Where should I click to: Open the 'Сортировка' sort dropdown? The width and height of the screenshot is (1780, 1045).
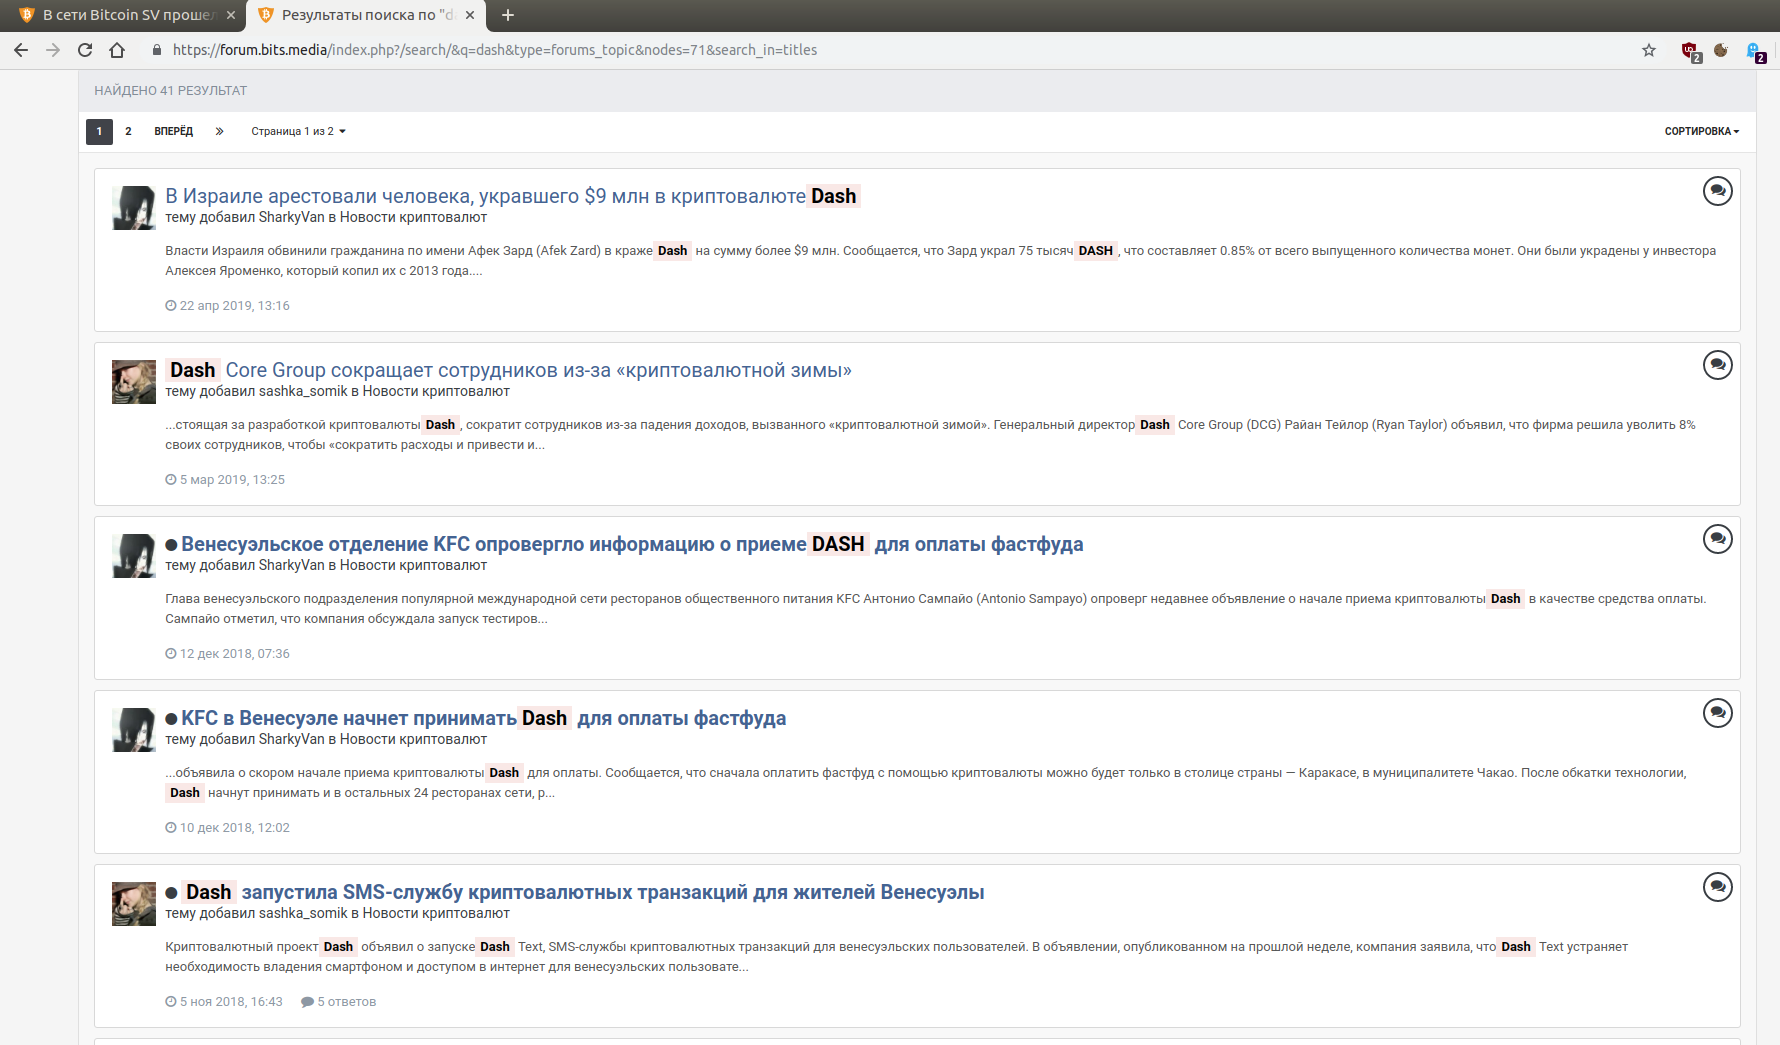[x=1701, y=131]
